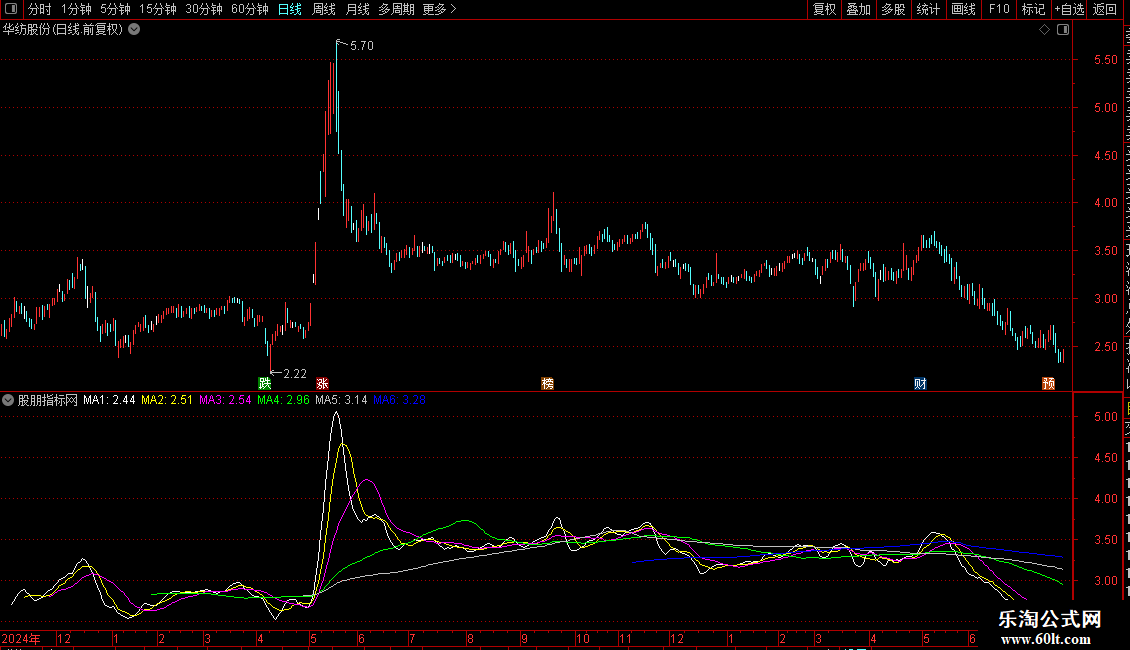This screenshot has width=1130, height=650.
Task: Click the green 跌 event marker
Action: pyautogui.click(x=265, y=383)
